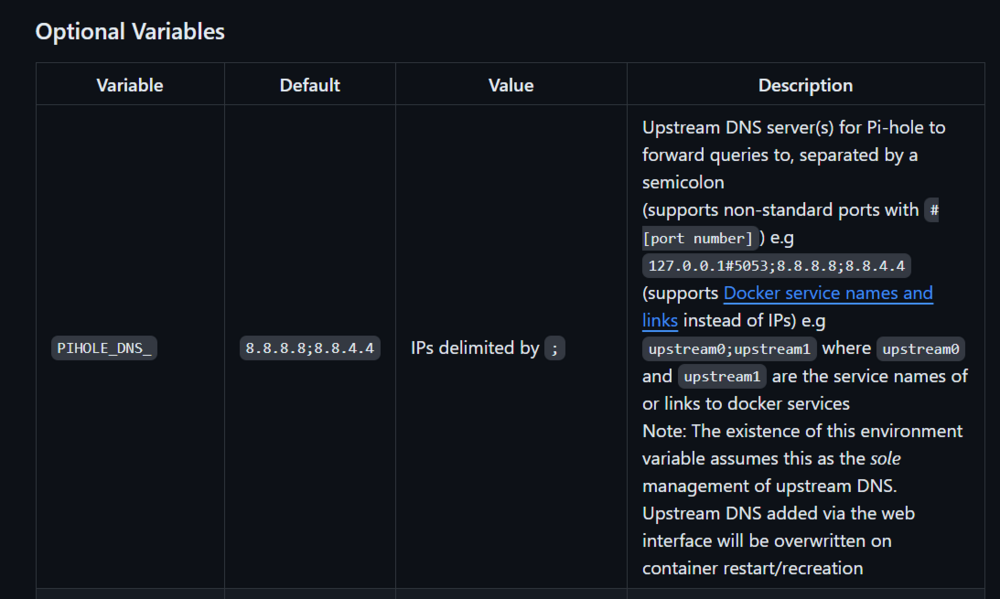Image resolution: width=1000 pixels, height=599 pixels.
Task: Click the word 'links' in the hyperlink
Action: (659, 320)
